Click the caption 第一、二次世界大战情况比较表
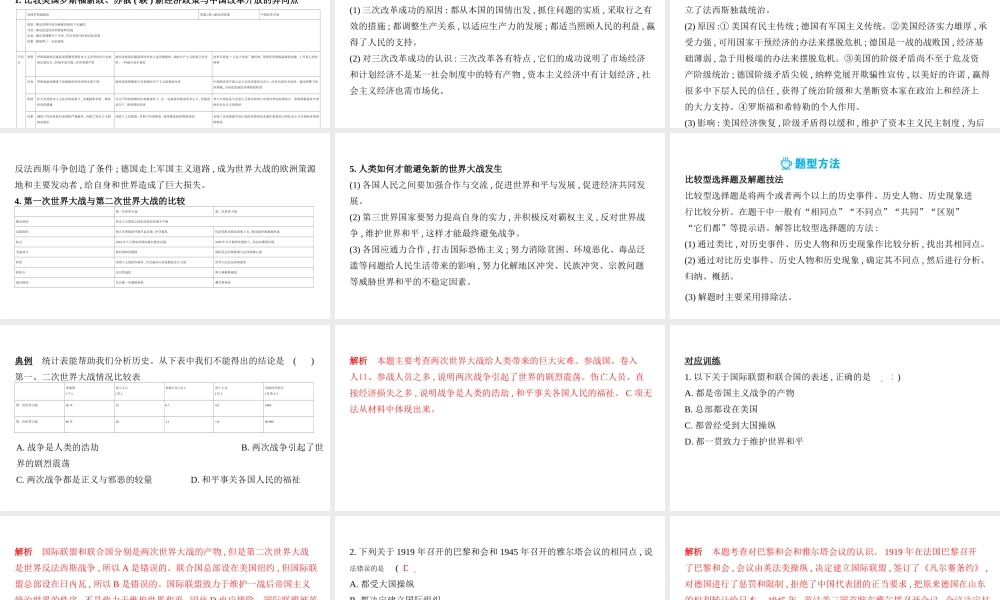Image resolution: width=1000 pixels, height=600 pixels. [x=78, y=377]
